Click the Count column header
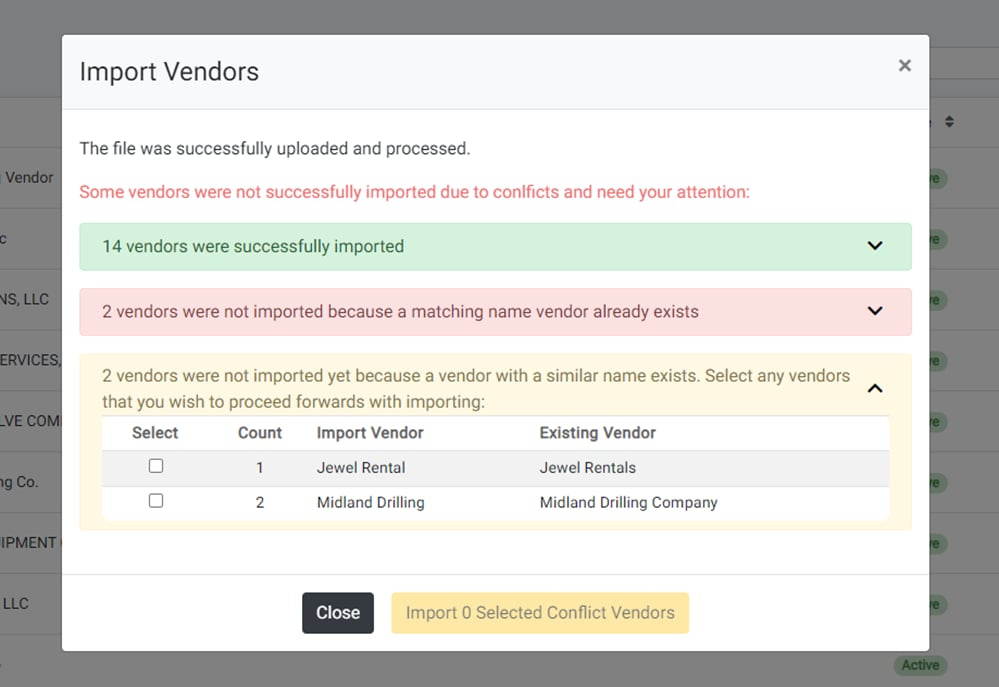The height and width of the screenshot is (687, 999). (259, 433)
